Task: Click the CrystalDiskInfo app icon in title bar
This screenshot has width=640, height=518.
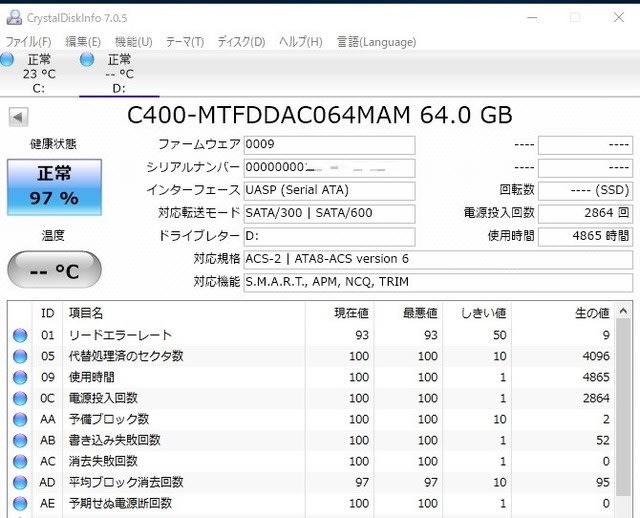Action: (14, 18)
